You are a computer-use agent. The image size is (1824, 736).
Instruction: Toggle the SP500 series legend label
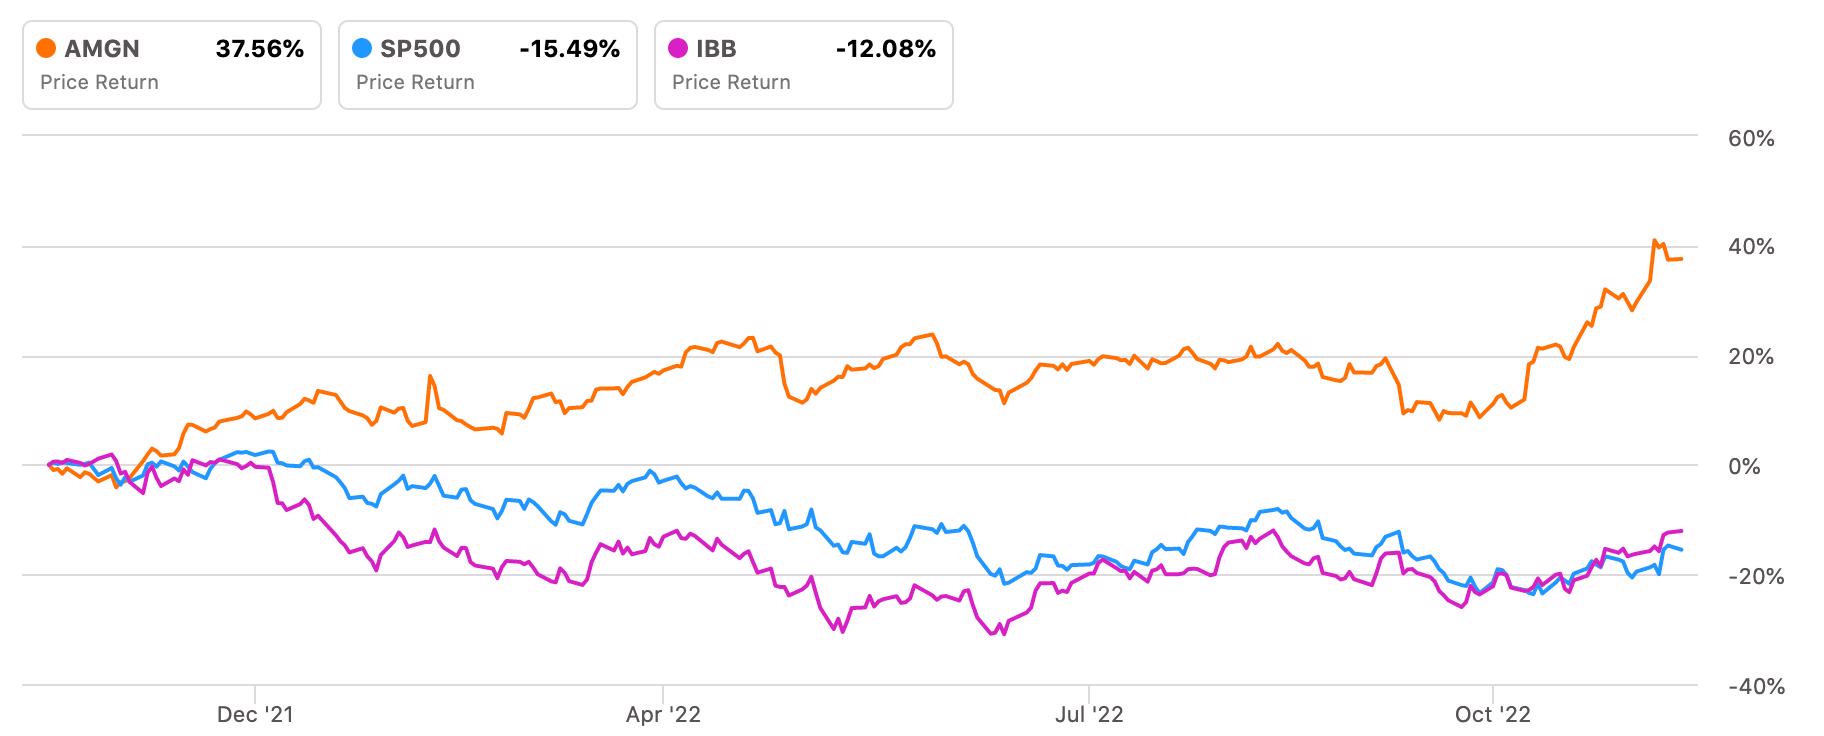tap(420, 49)
